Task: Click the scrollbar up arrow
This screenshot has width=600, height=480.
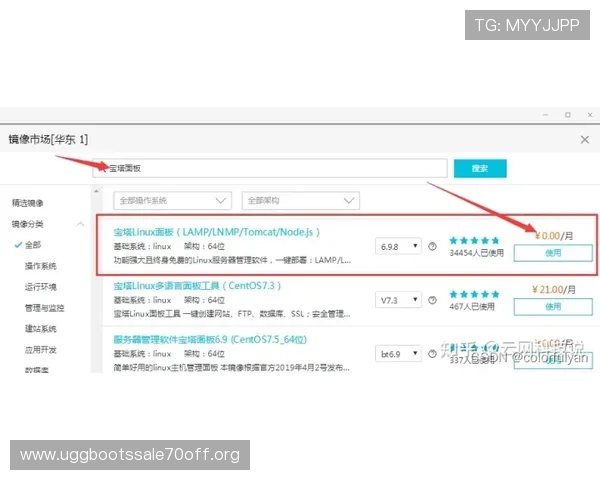Action: (x=96, y=191)
